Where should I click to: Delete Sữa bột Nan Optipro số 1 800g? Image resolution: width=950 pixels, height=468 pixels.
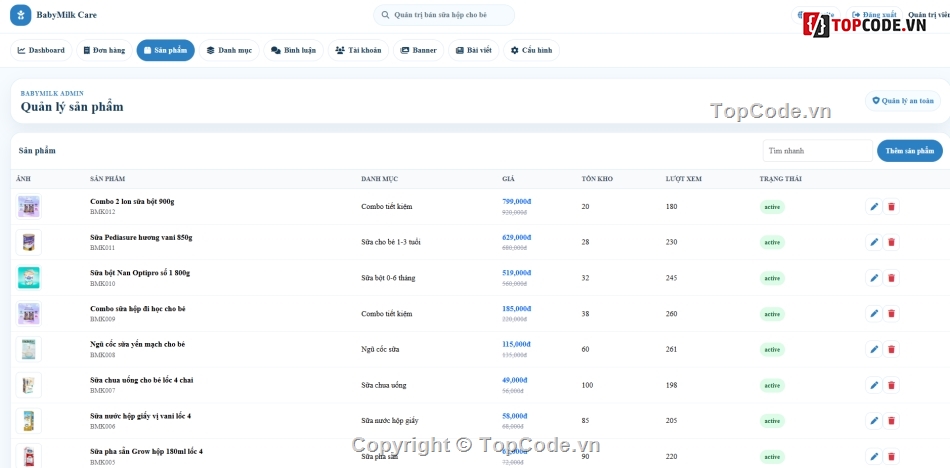(x=891, y=278)
